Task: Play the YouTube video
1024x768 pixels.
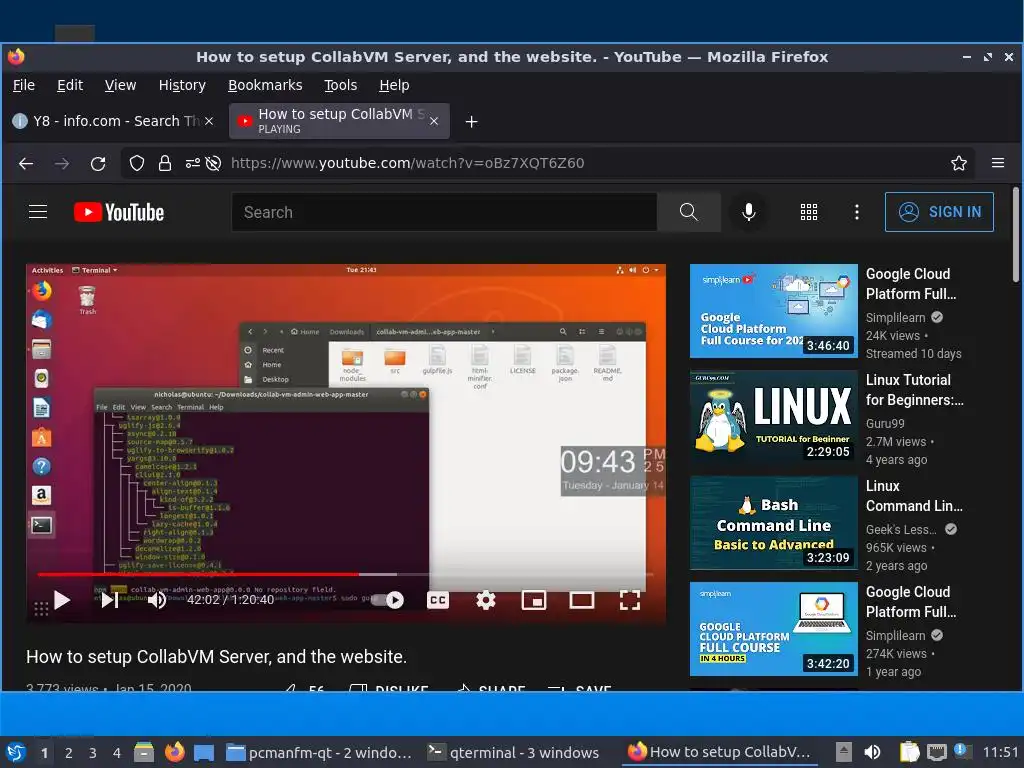Action: [x=62, y=600]
